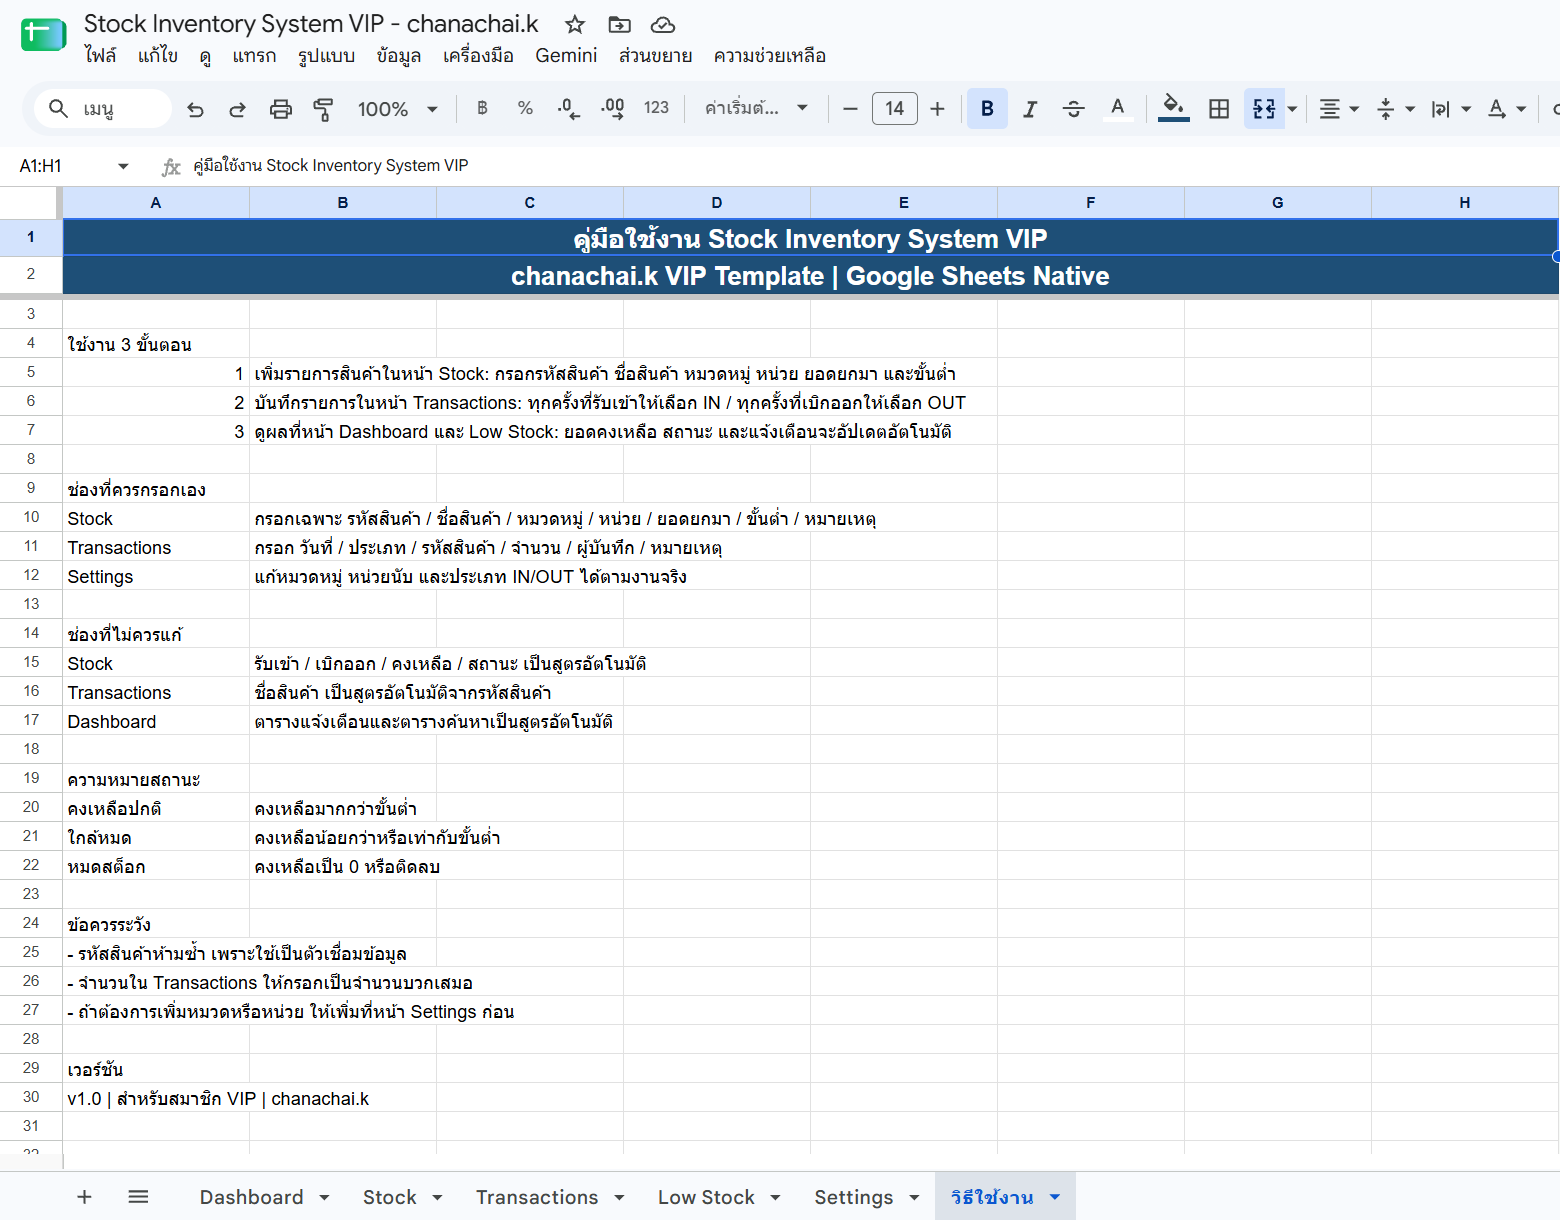The height and width of the screenshot is (1220, 1560).
Task: Open the all sheets list
Action: pos(139,1197)
